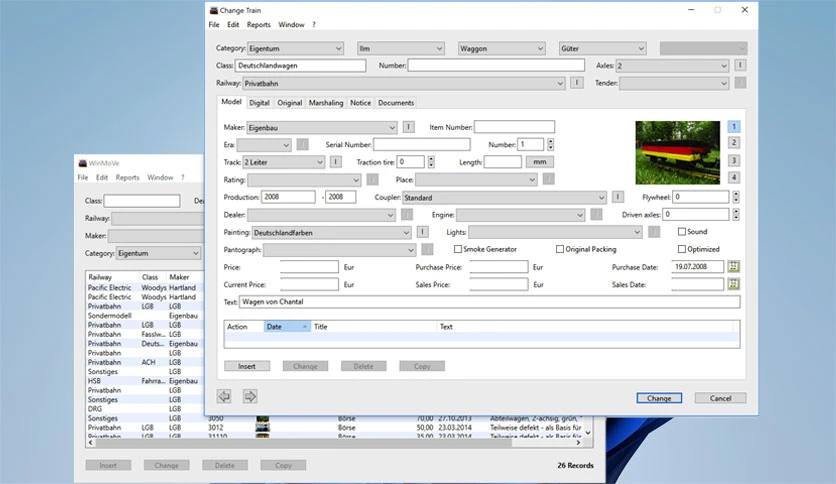Viewport: 836px width, 484px height.
Task: Open the Notice tab
Action: (x=360, y=103)
